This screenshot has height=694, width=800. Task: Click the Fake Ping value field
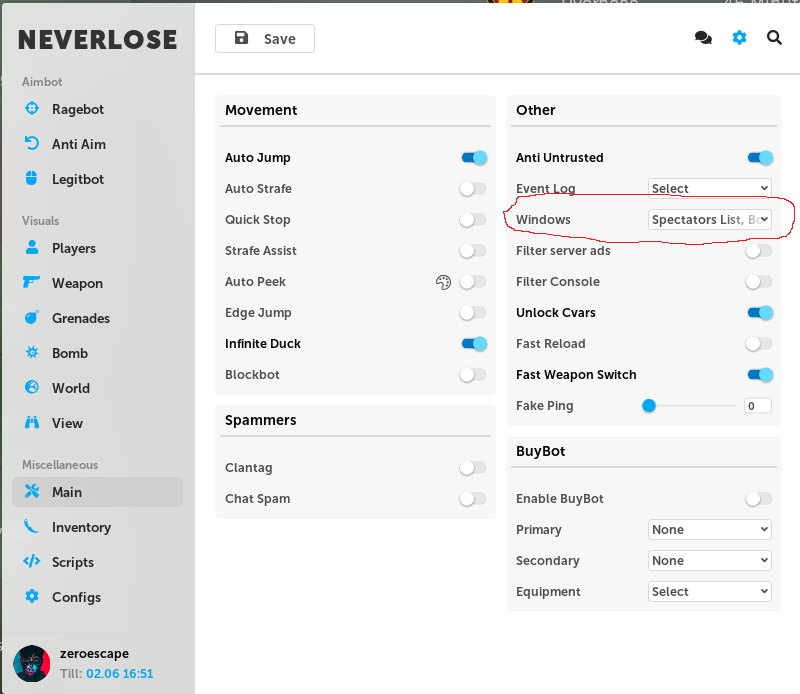click(x=758, y=406)
